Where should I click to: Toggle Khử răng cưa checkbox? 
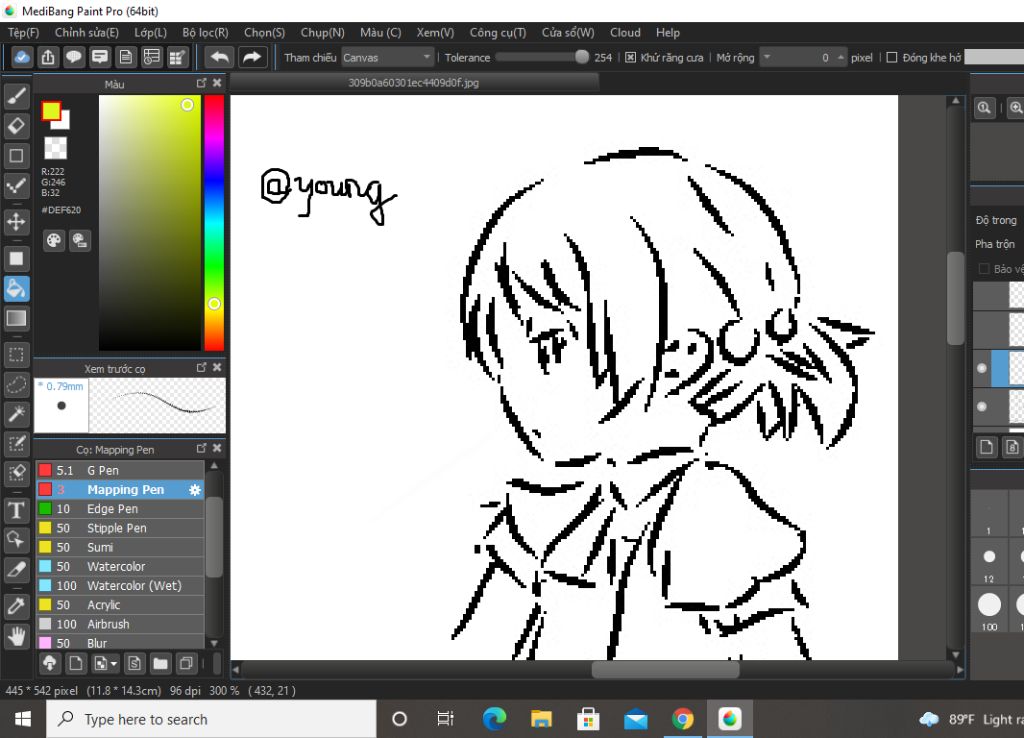(630, 57)
